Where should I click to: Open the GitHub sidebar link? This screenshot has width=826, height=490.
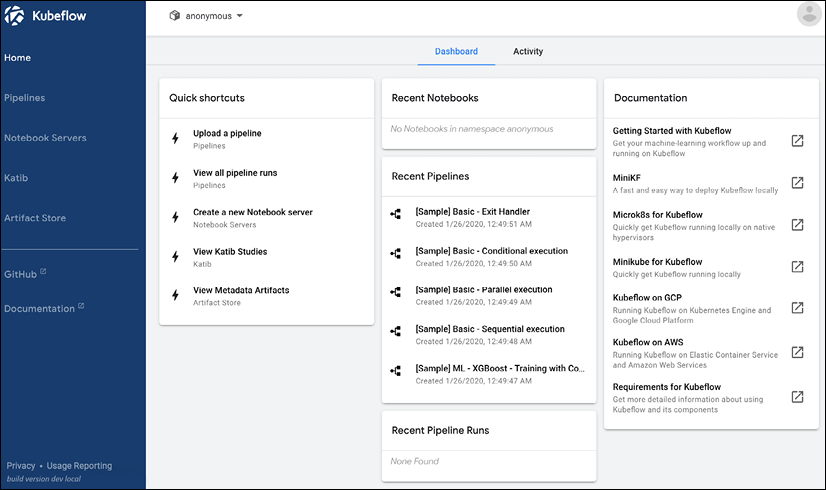point(21,275)
